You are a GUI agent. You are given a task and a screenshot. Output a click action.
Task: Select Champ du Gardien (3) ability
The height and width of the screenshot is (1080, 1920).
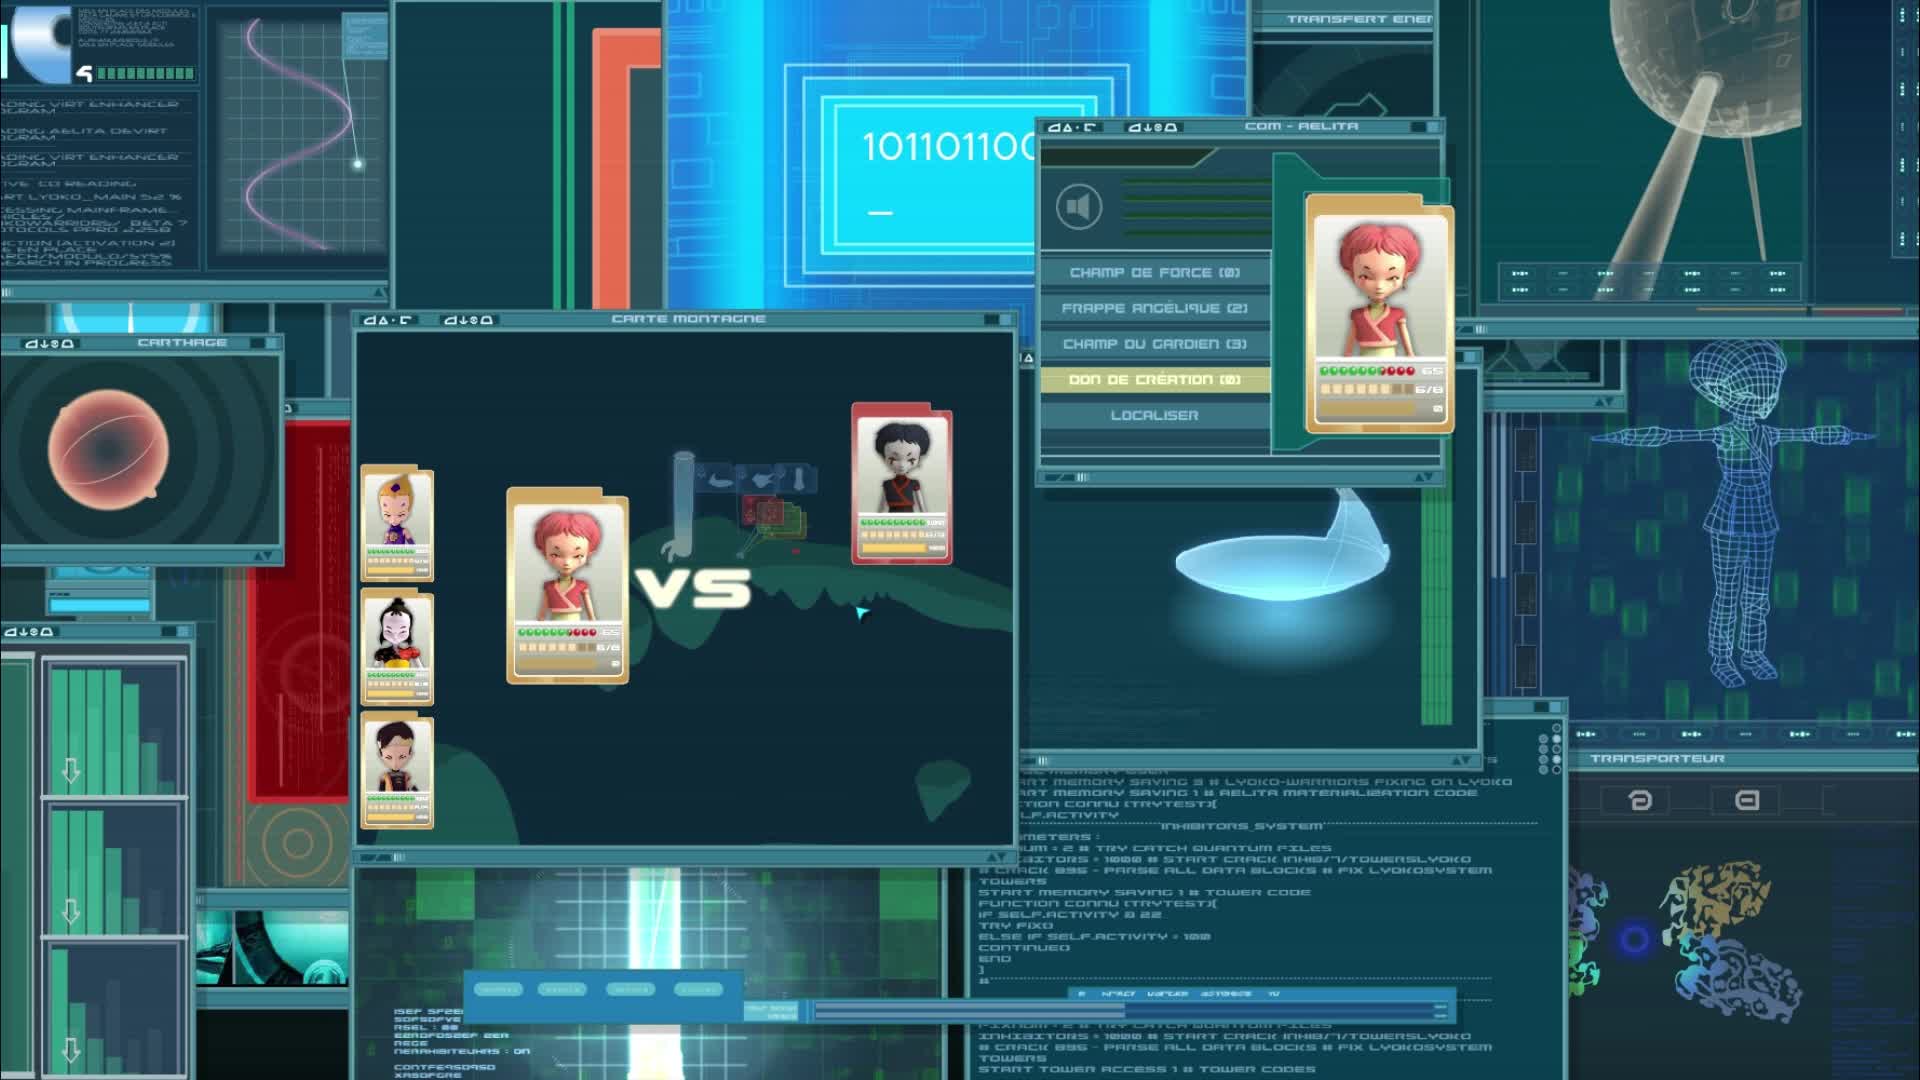tap(1155, 344)
